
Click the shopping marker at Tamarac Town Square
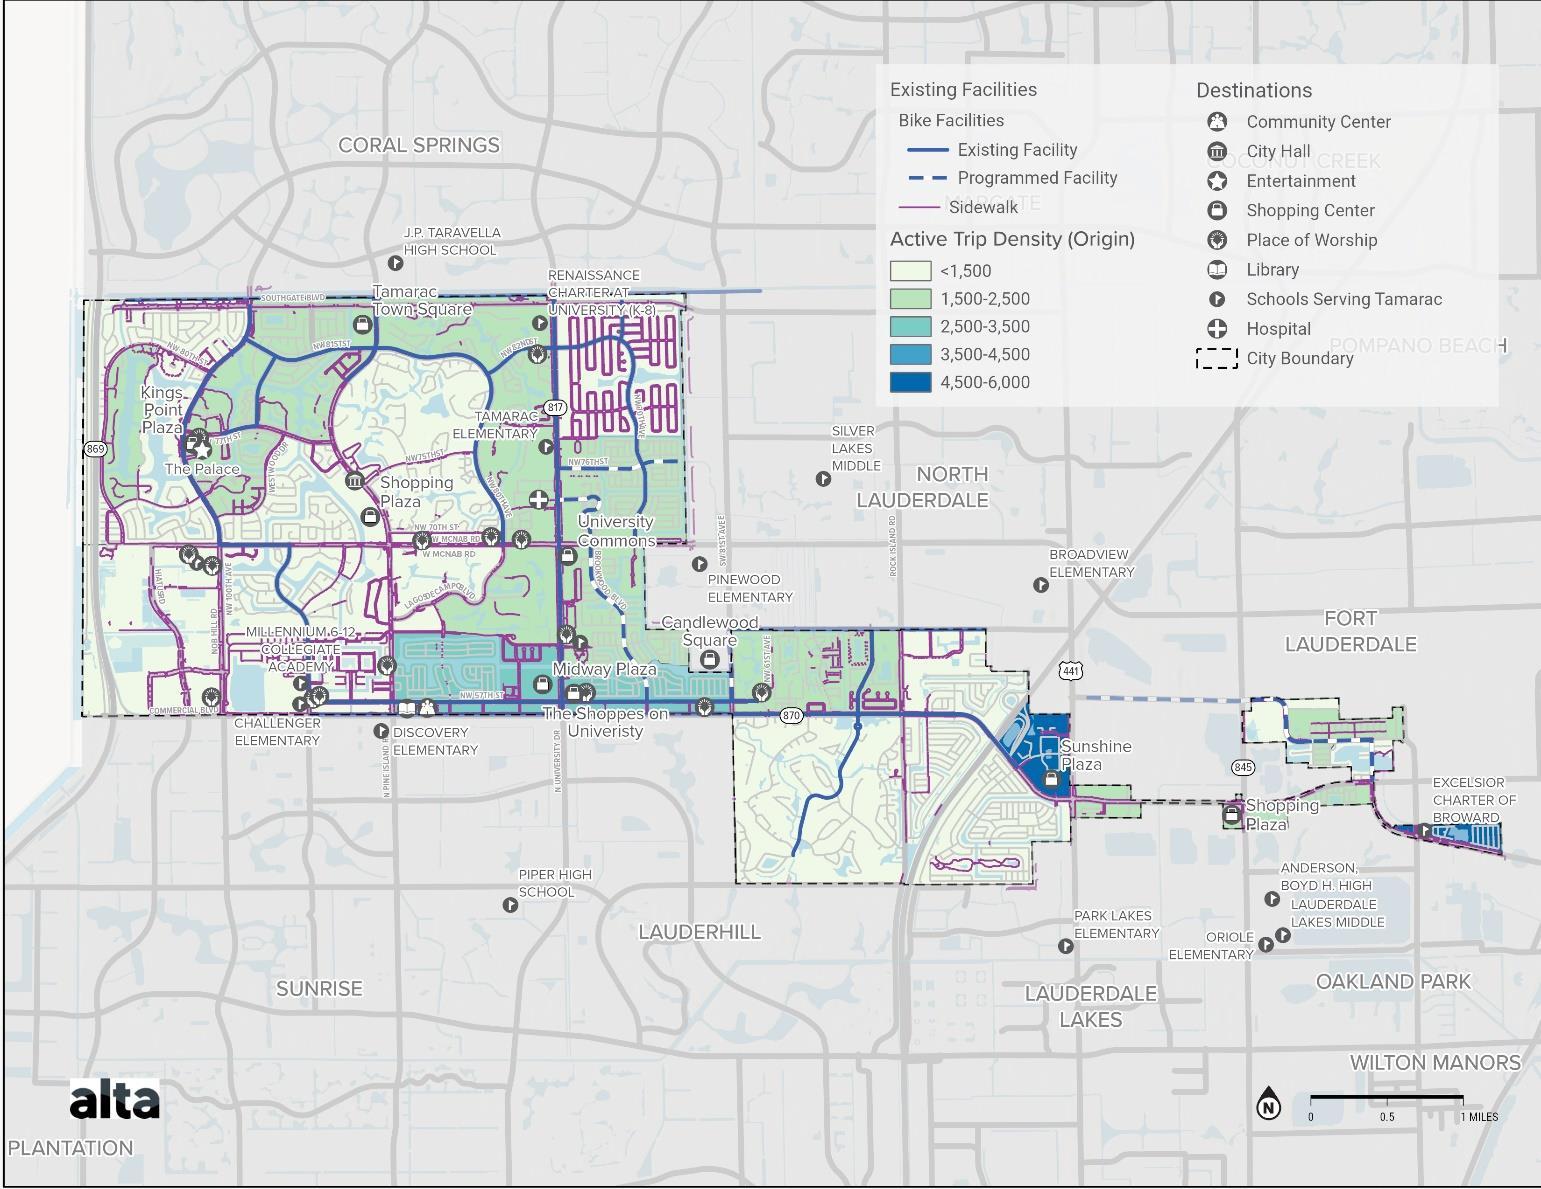click(363, 323)
